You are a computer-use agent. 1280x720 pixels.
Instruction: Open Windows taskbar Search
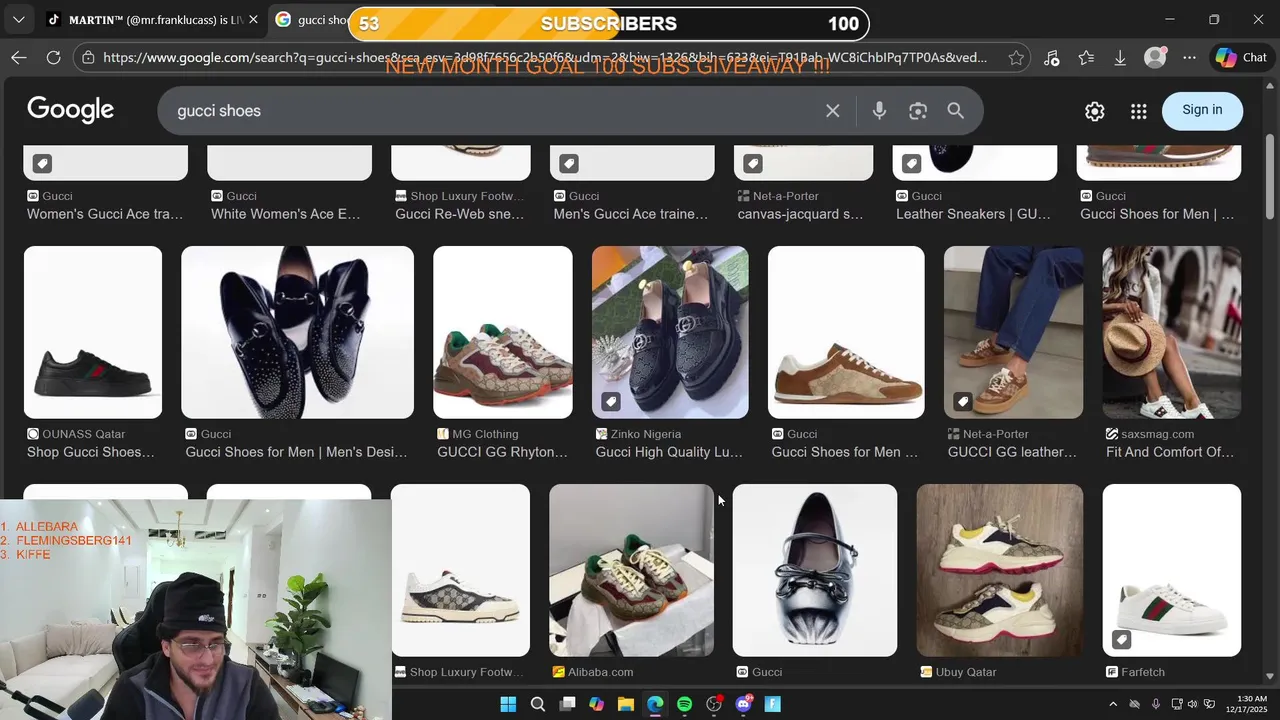(x=538, y=704)
